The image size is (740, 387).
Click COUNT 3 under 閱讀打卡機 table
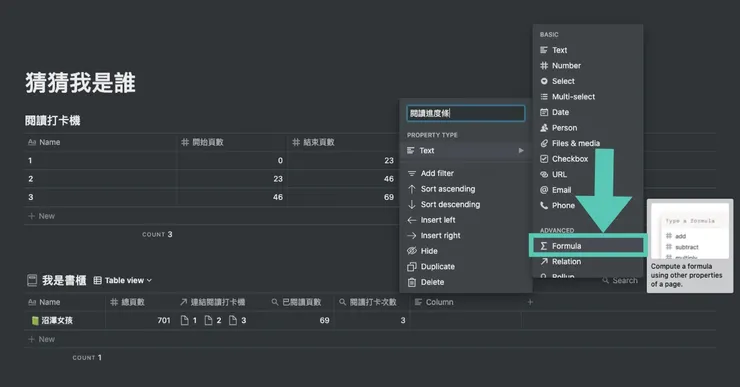tap(157, 235)
